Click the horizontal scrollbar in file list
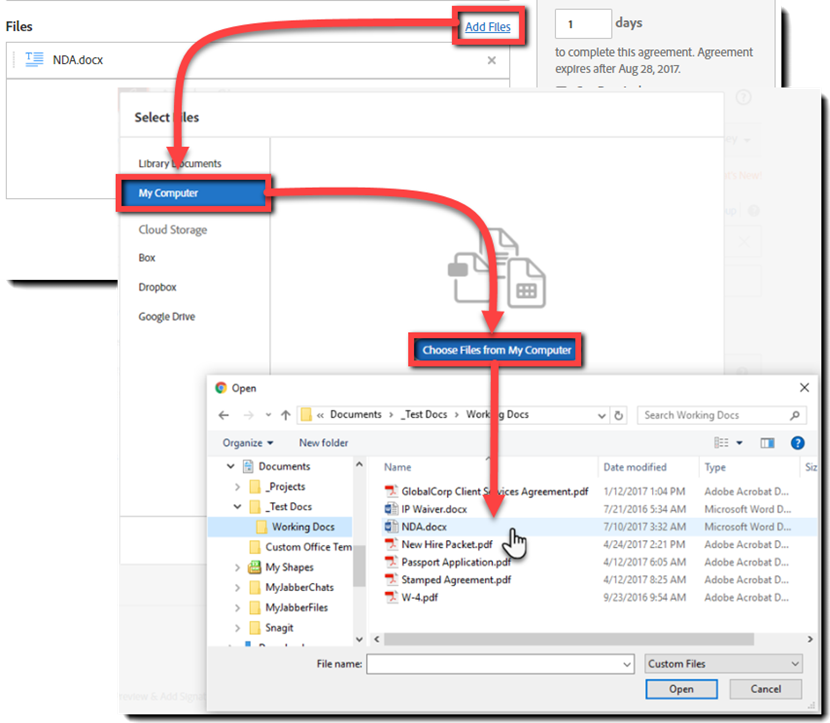Viewport: 830px width, 723px height. (569, 639)
